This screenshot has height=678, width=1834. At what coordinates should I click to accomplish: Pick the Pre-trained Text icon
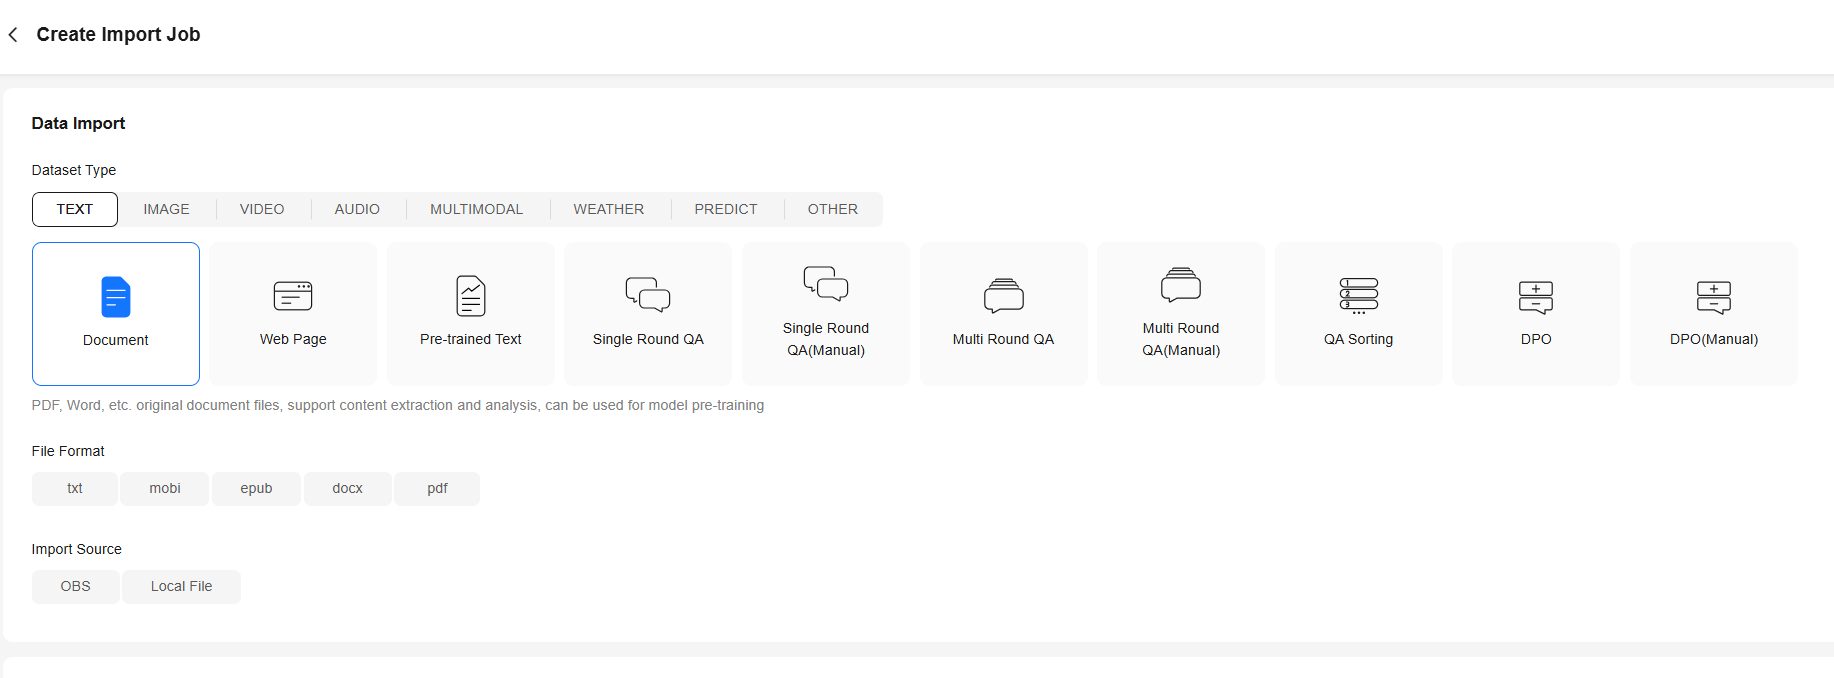471,296
